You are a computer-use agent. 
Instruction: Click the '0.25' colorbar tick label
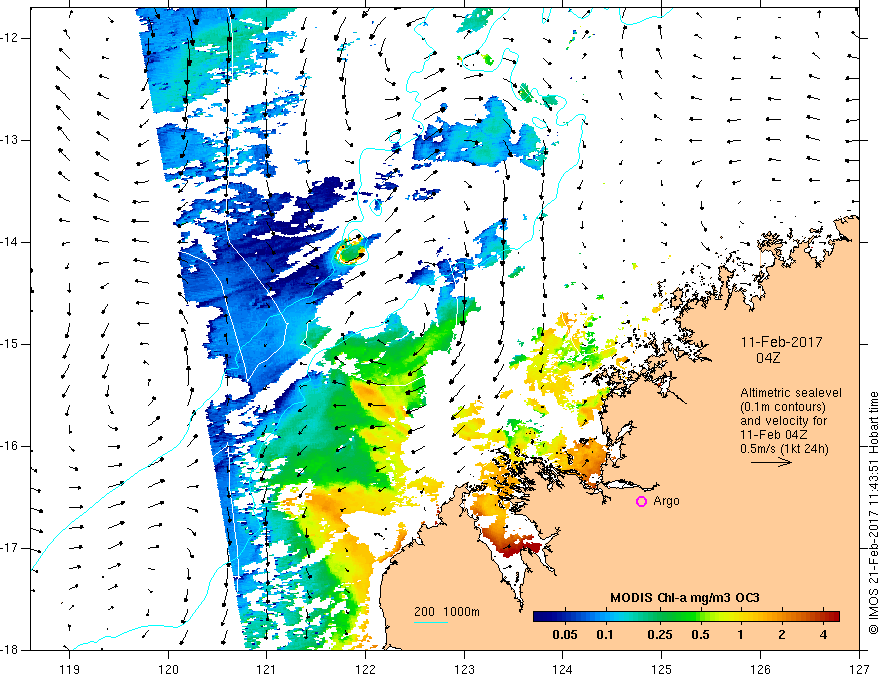pos(660,635)
